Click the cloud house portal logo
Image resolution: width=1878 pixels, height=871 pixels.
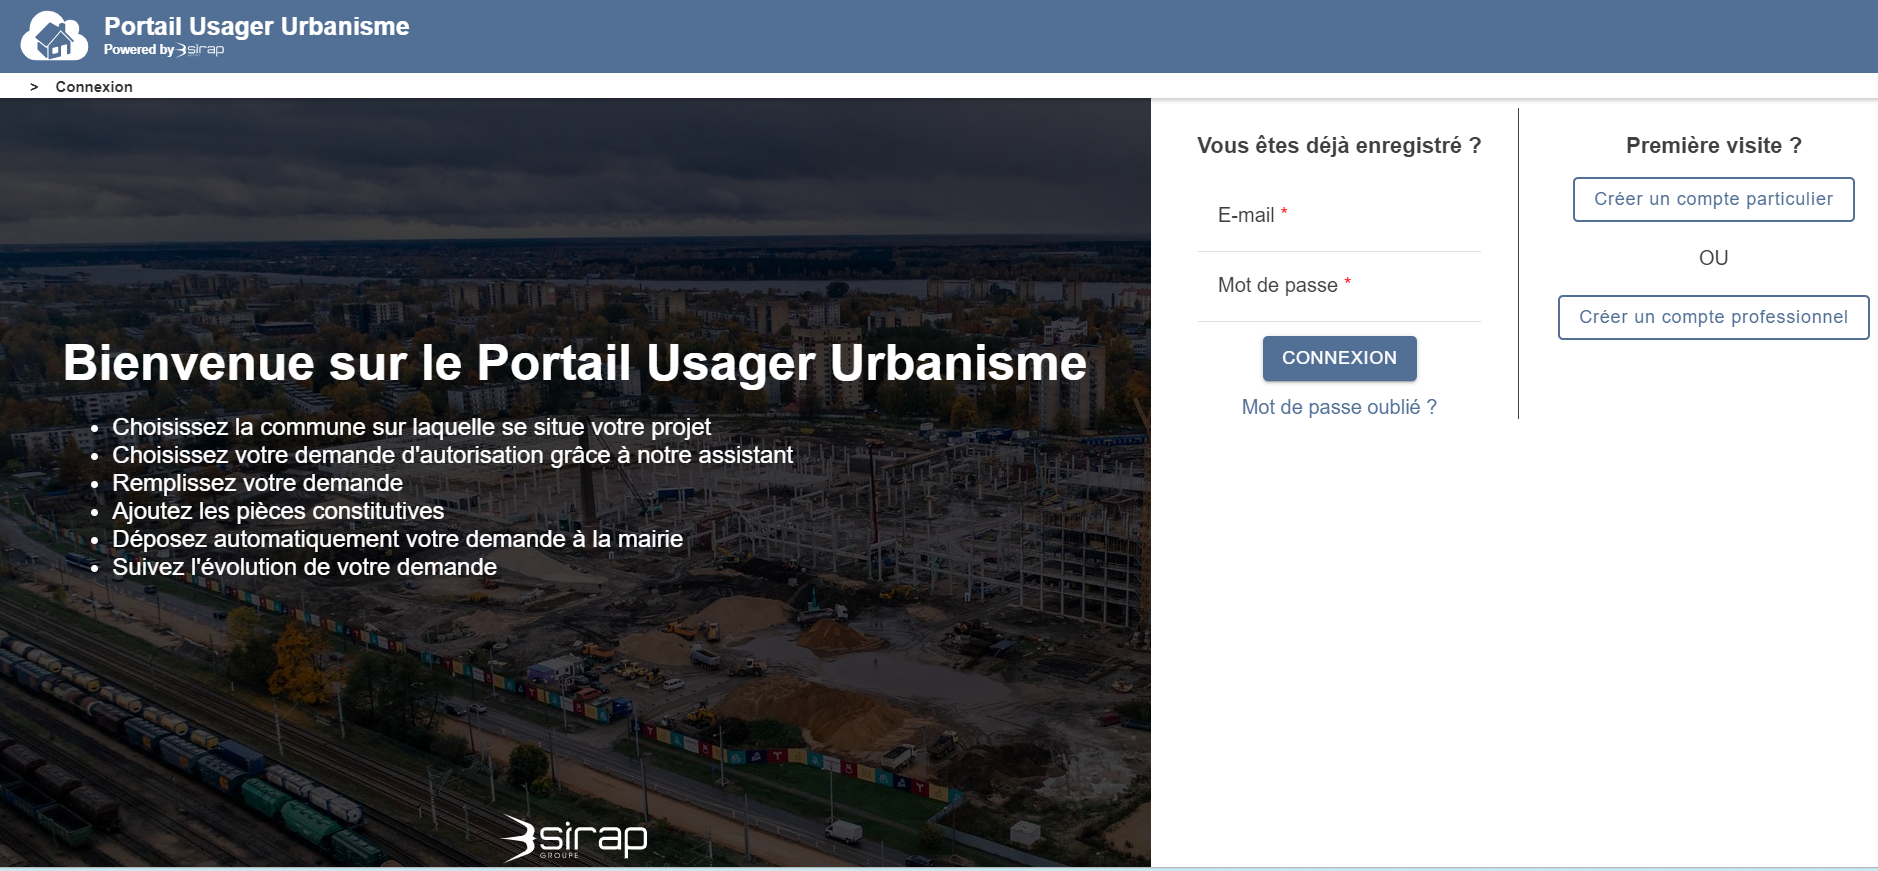54,37
